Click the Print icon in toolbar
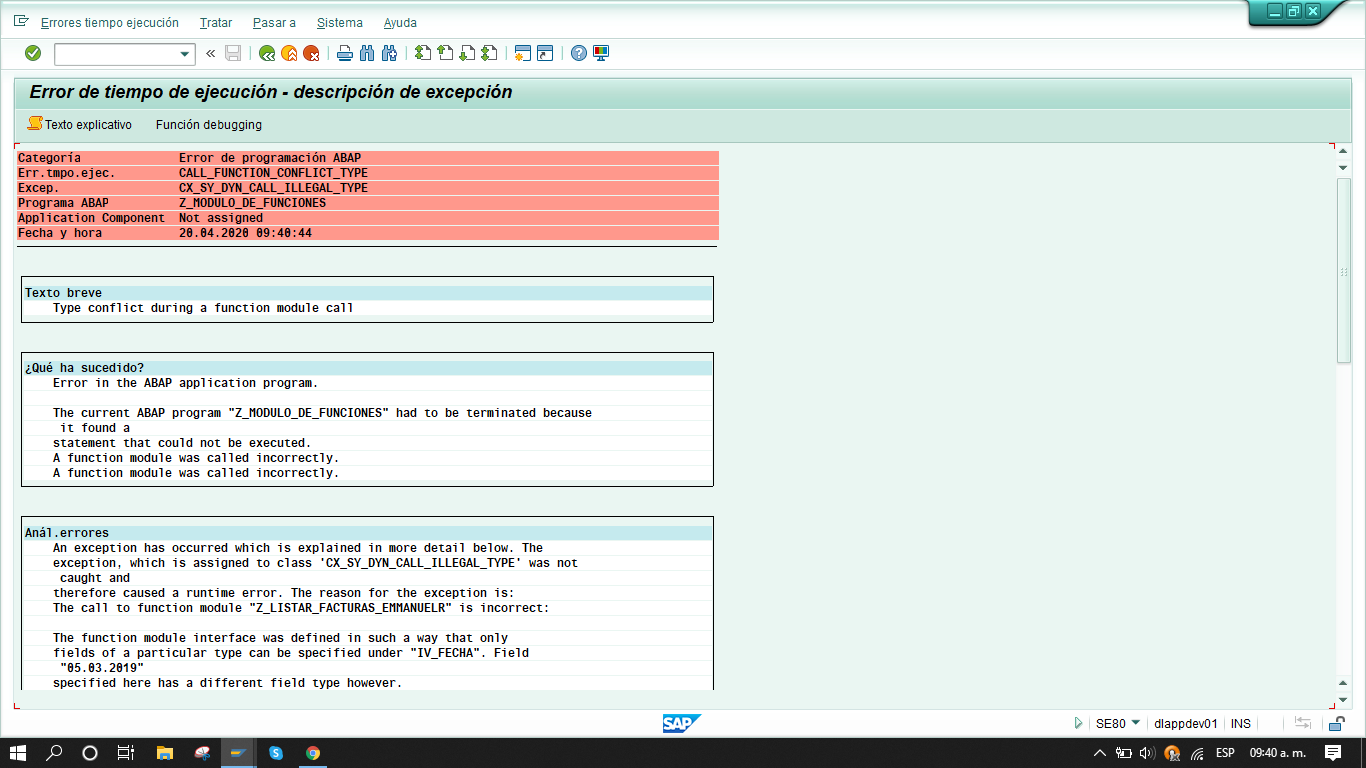The image size is (1366, 768). click(344, 53)
